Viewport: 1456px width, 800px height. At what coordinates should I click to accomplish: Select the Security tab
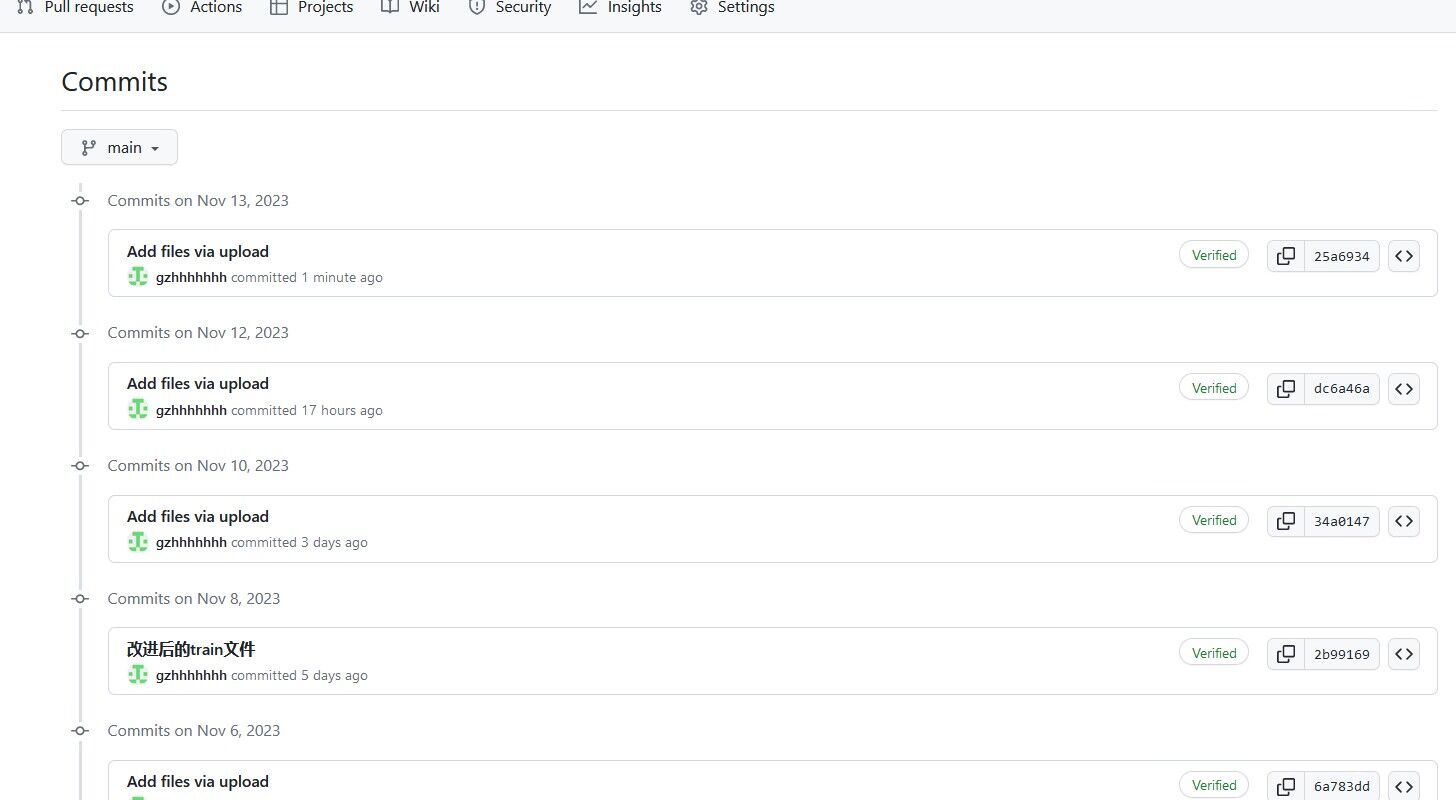510,8
